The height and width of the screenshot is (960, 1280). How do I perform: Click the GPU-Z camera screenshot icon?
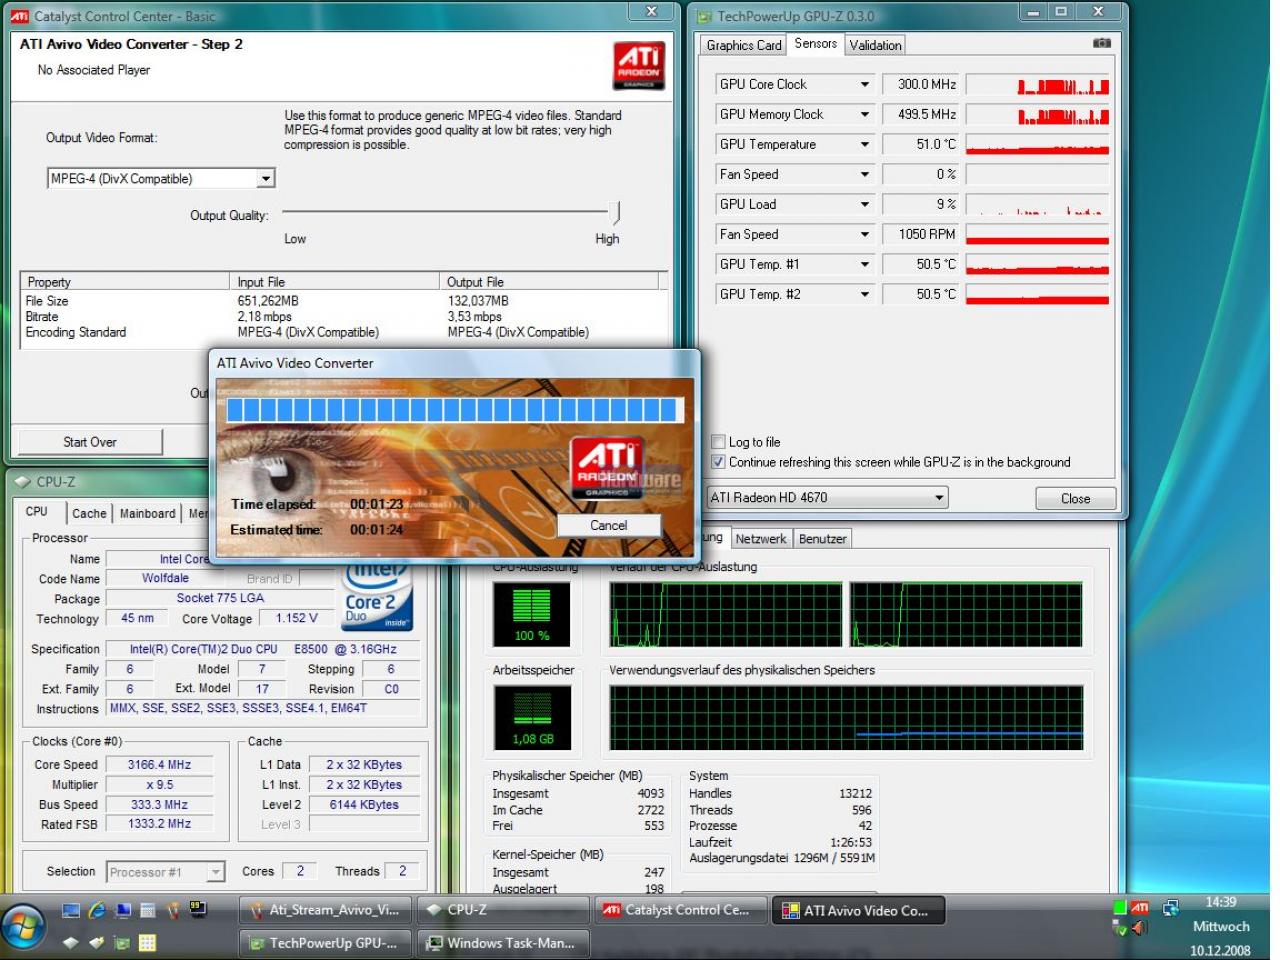point(1102,43)
